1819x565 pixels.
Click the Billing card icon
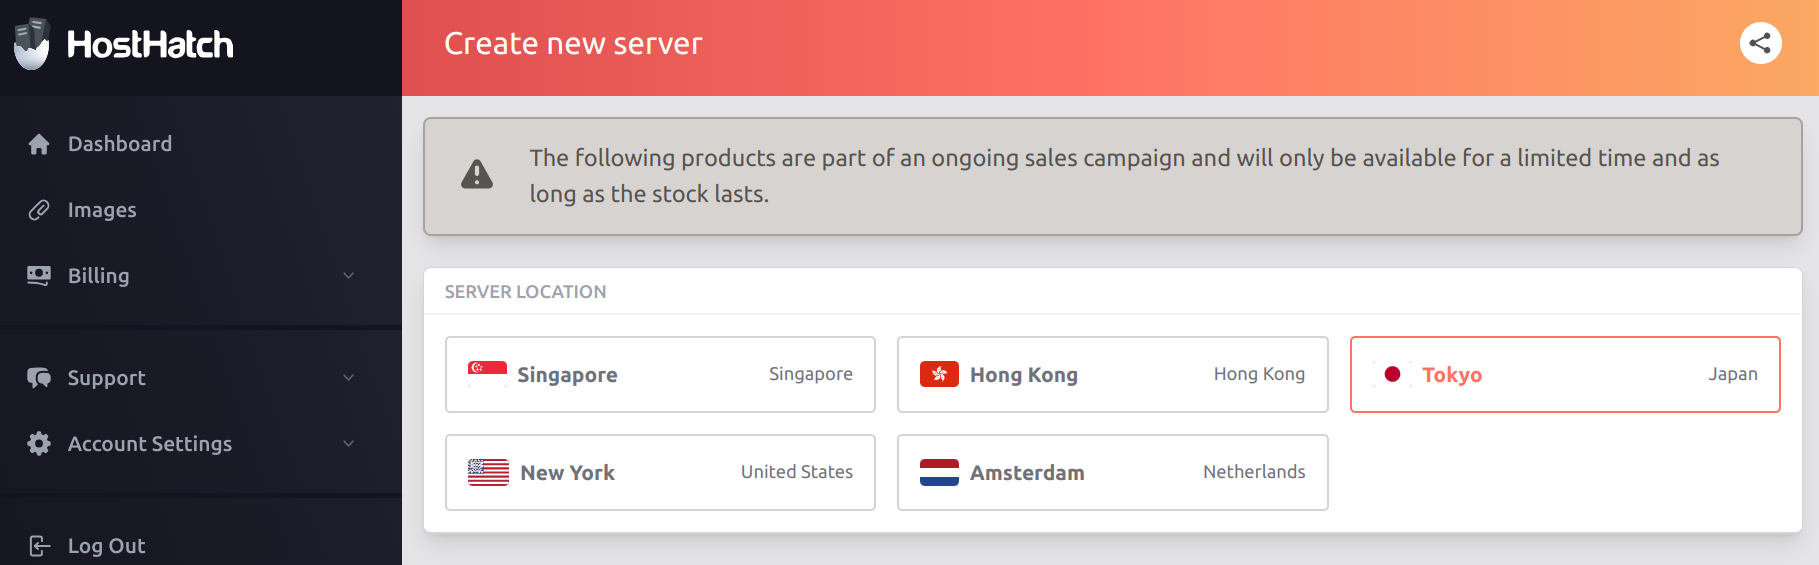[39, 276]
